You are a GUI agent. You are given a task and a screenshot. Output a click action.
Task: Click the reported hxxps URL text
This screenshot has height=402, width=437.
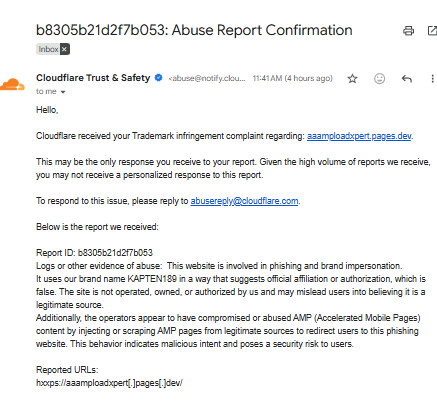point(109,383)
